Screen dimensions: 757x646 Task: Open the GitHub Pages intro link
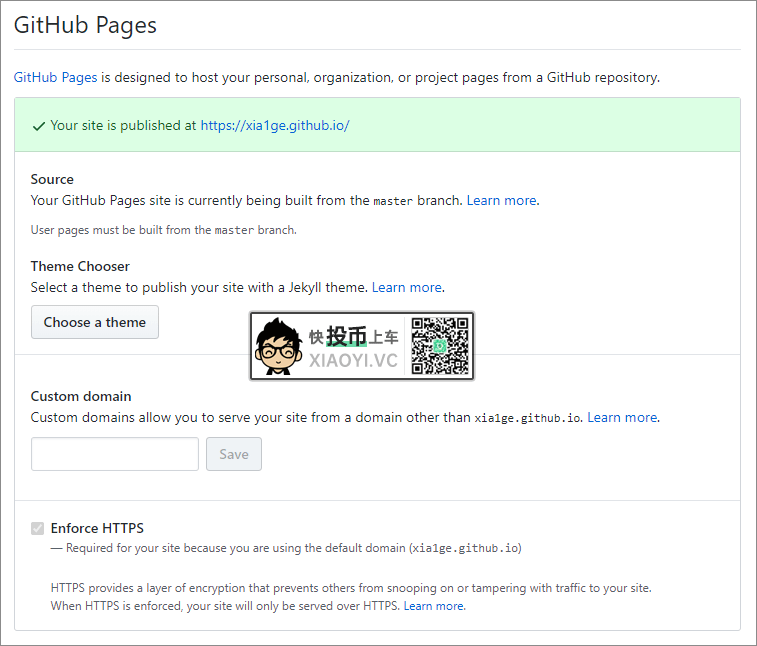[x=56, y=77]
